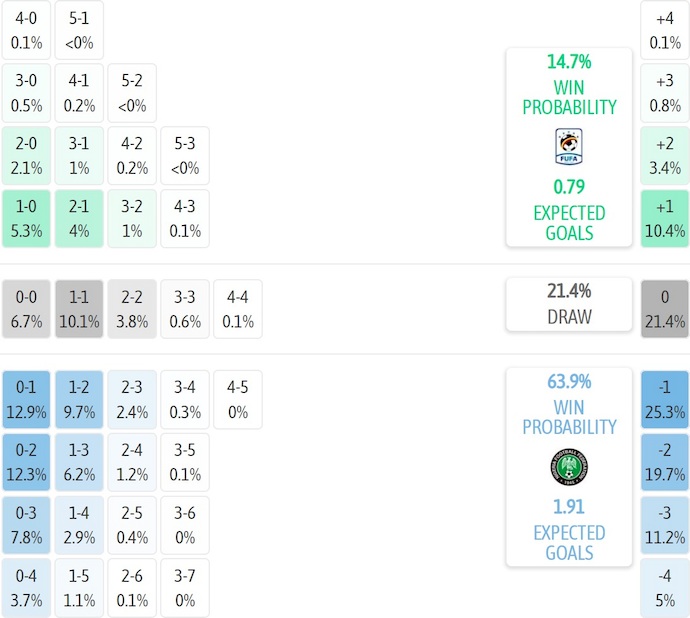The height and width of the screenshot is (618, 690).
Task: Select the 0-3 score tile
Action: pyautogui.click(x=26, y=524)
